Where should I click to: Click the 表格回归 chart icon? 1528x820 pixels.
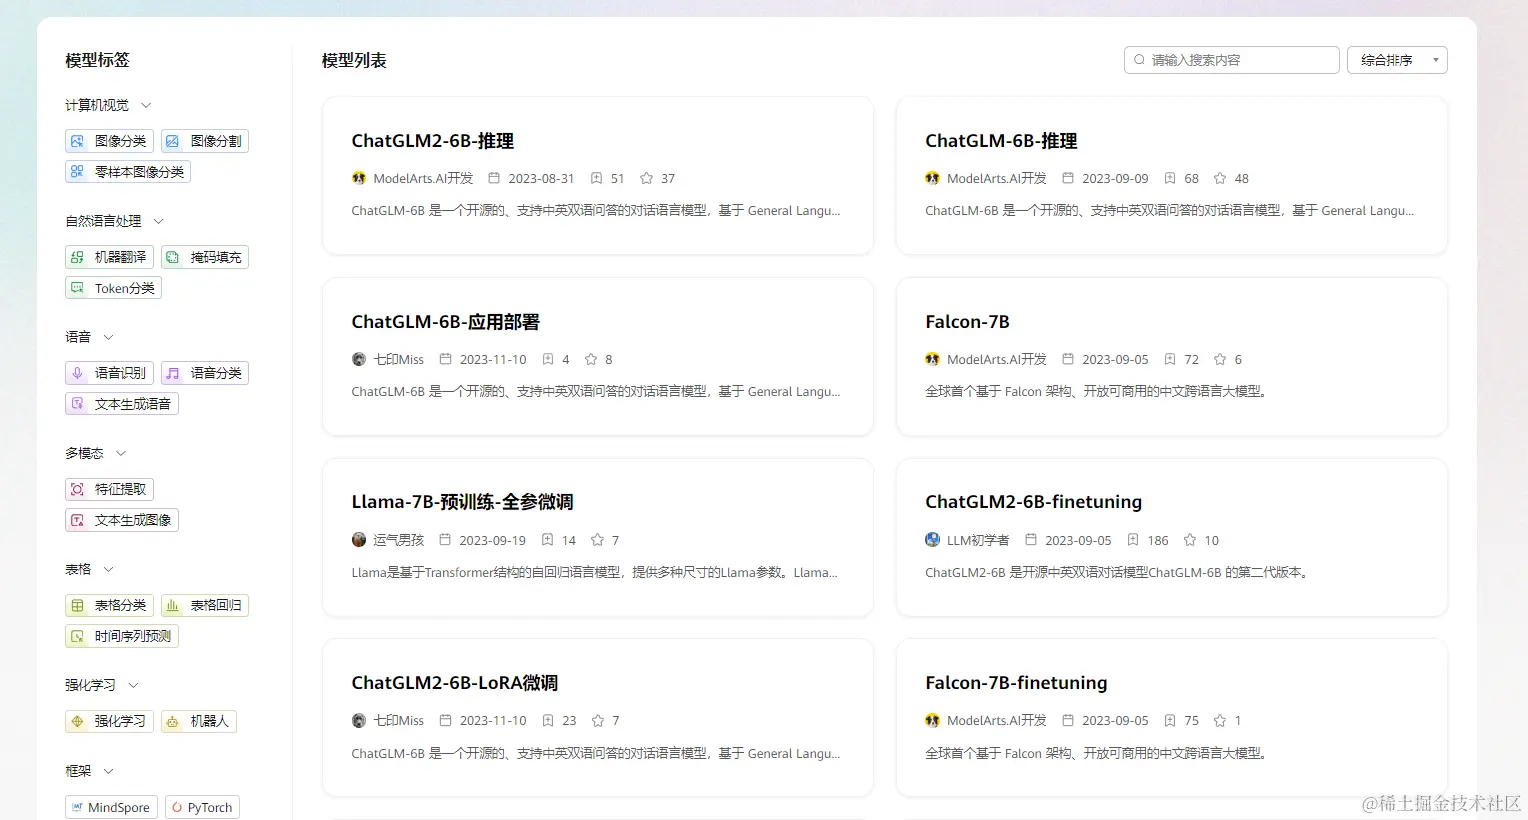(x=172, y=605)
